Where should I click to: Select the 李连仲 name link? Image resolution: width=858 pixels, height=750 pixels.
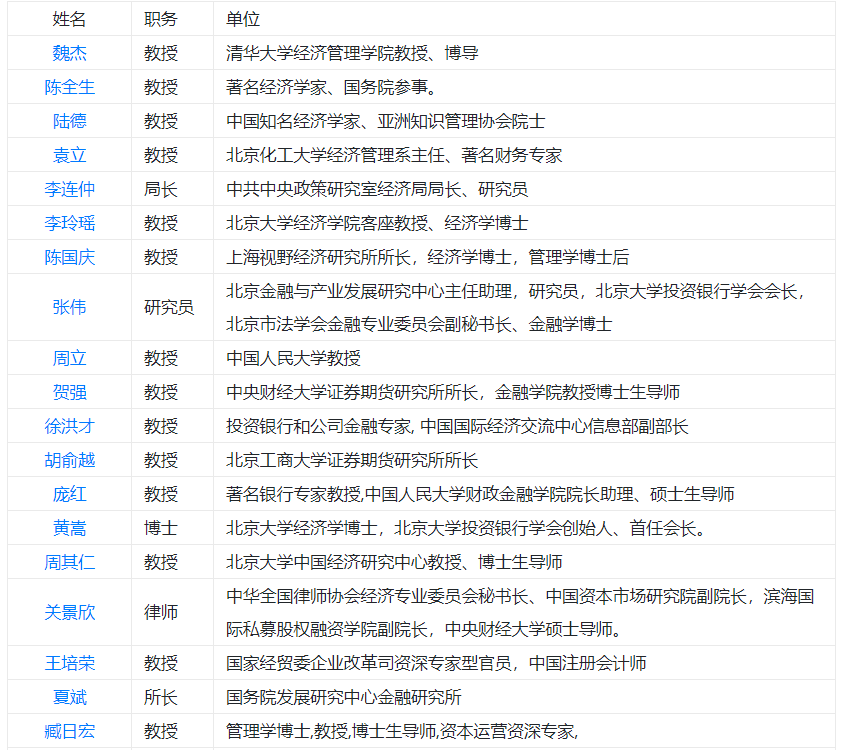pos(69,189)
